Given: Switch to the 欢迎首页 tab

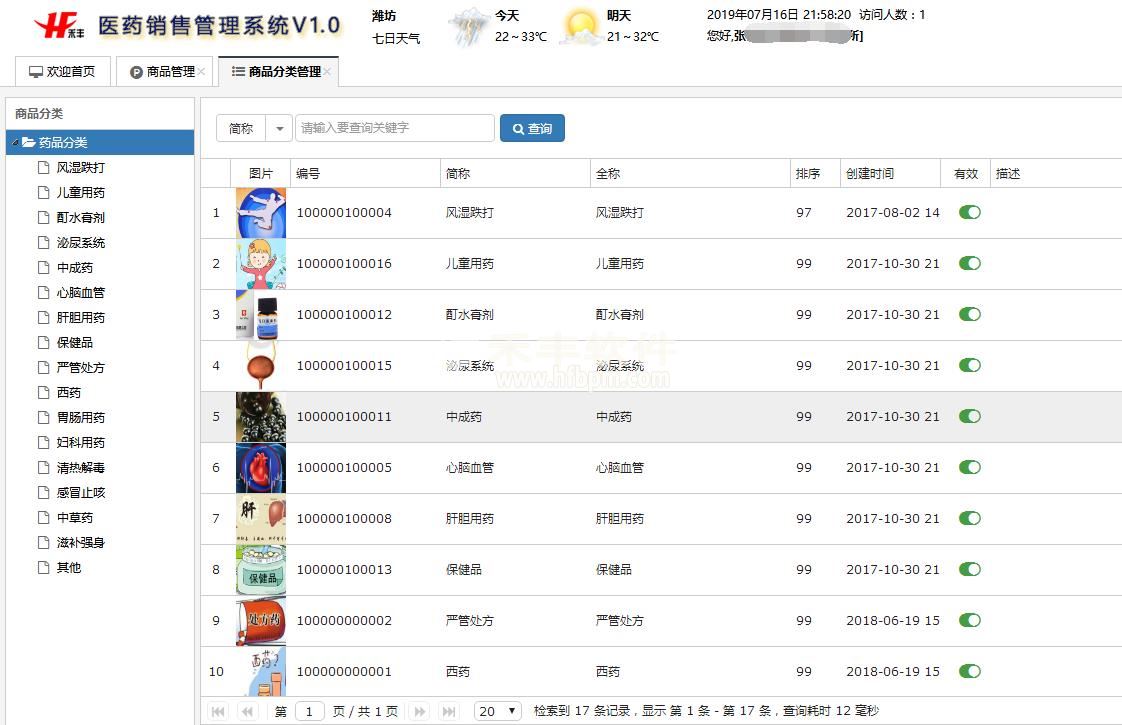Looking at the screenshot, I should pyautogui.click(x=62, y=72).
